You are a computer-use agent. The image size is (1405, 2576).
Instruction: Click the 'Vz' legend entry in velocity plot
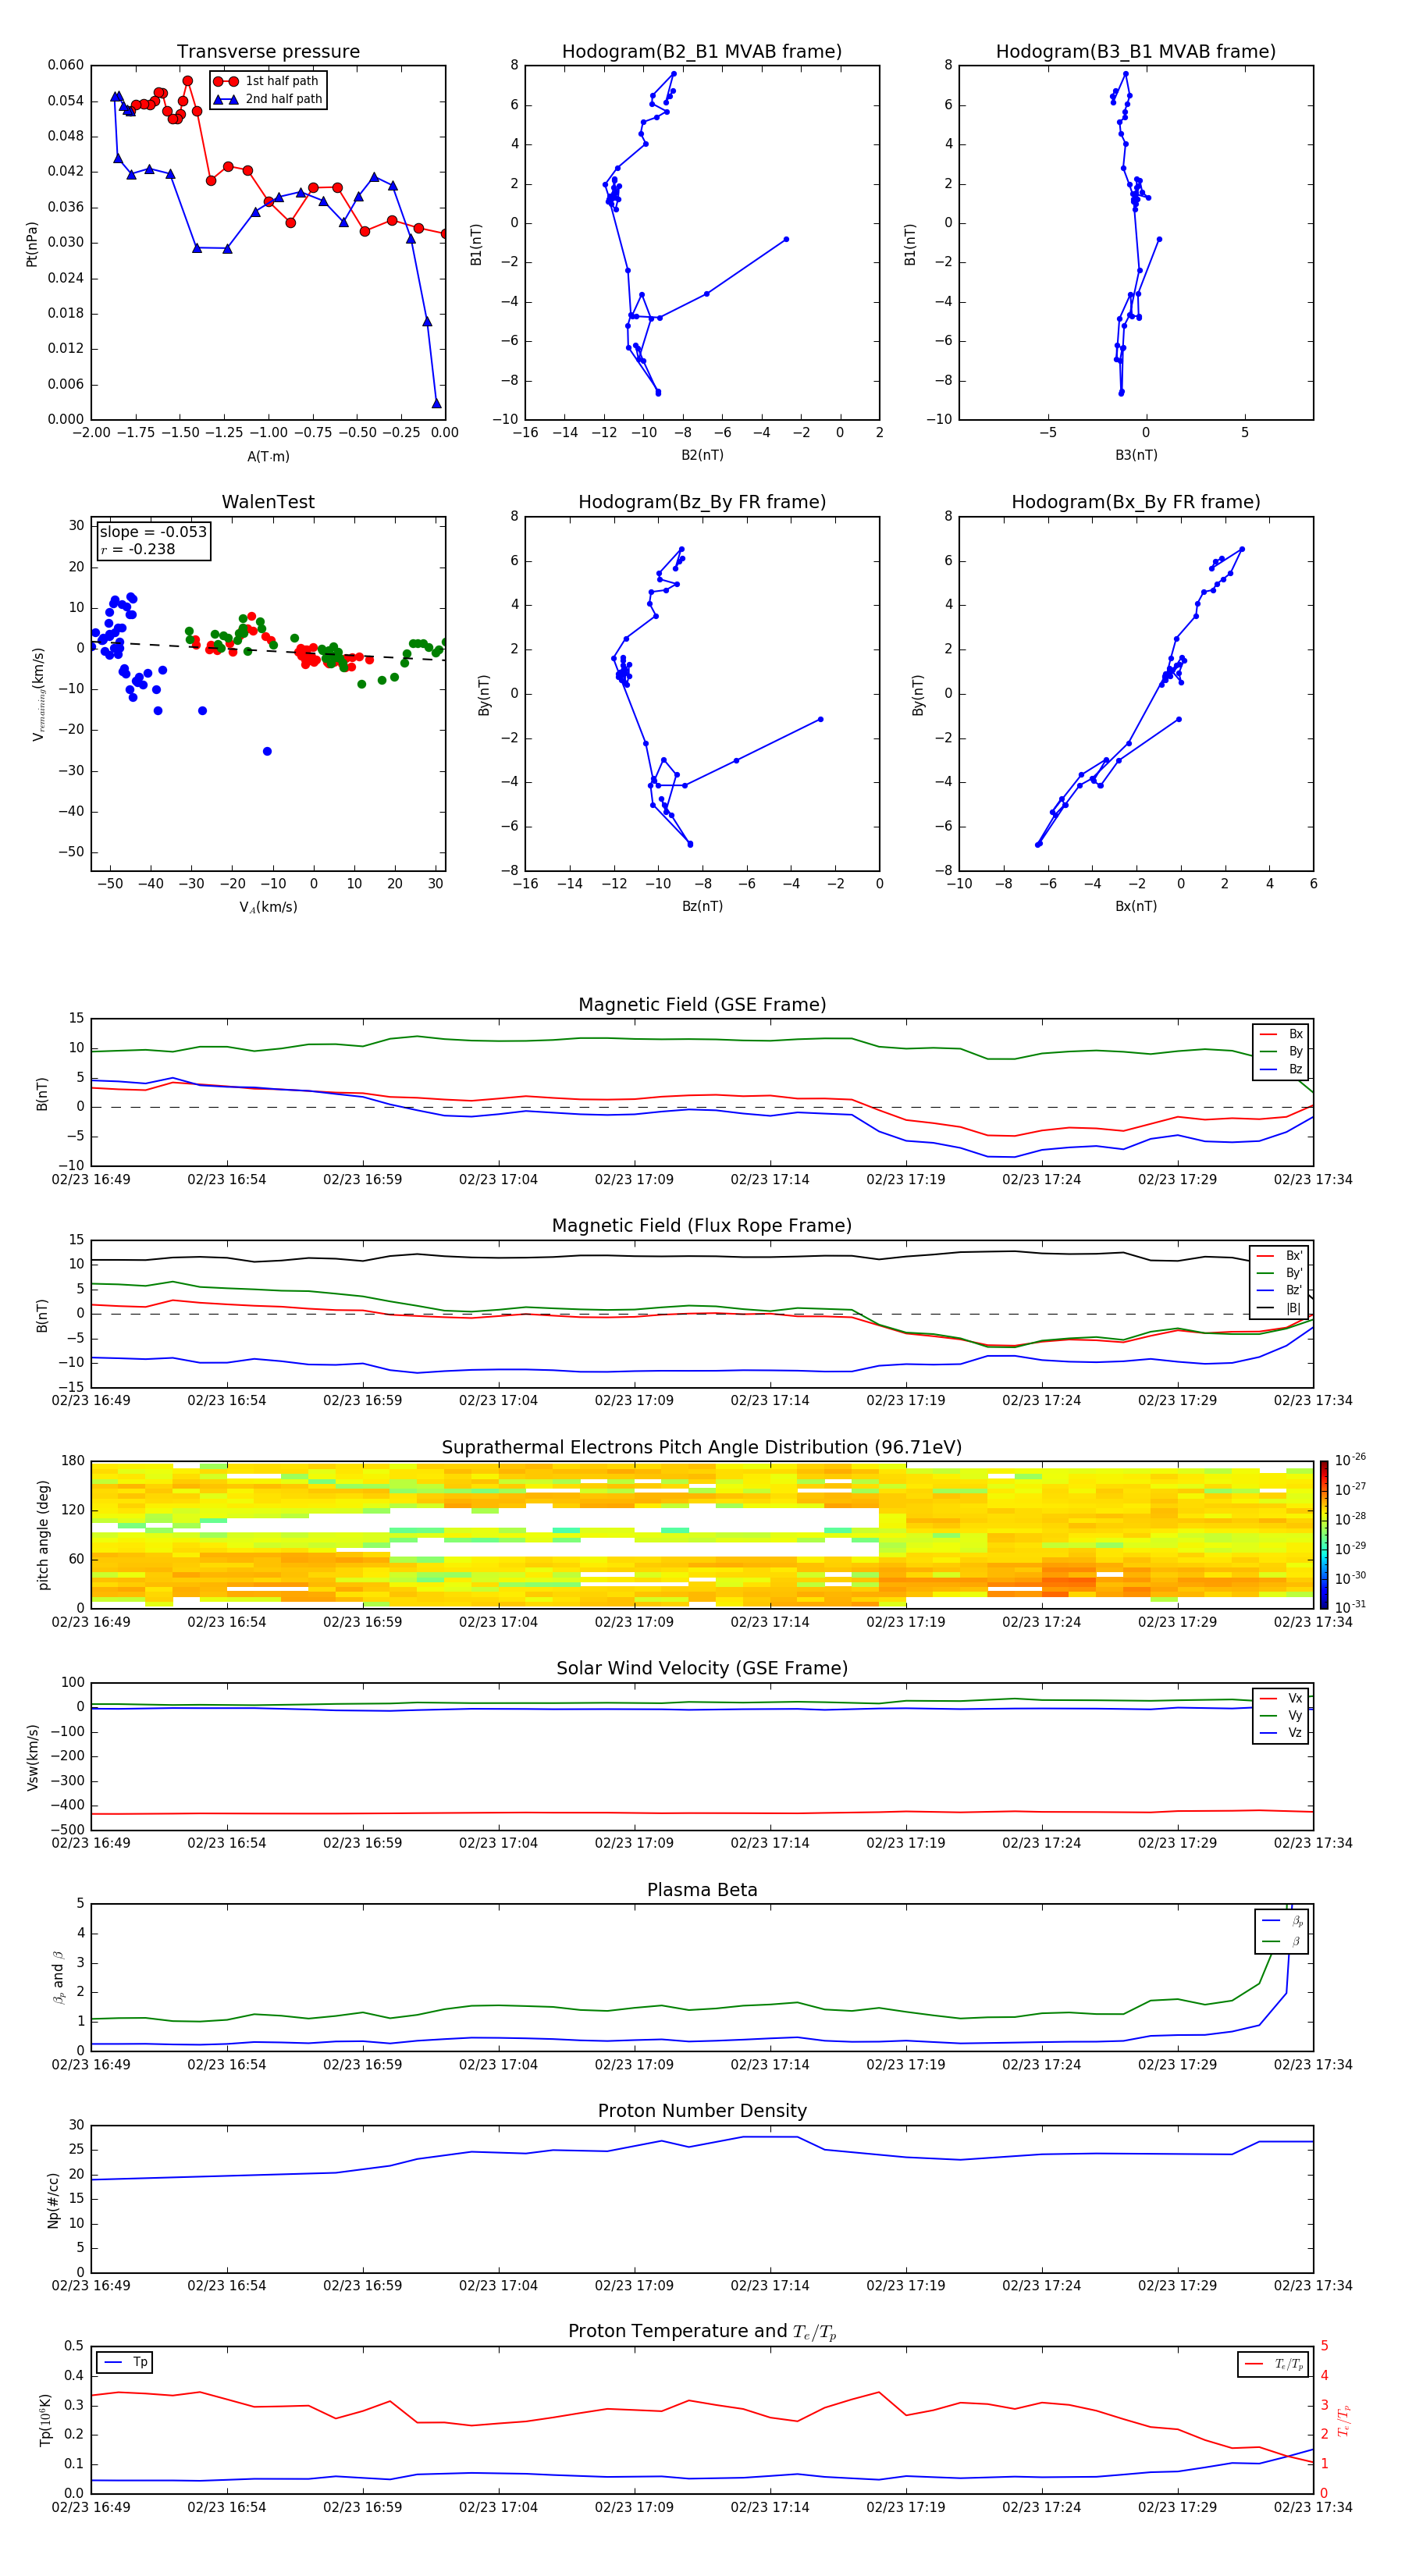1281,1733
